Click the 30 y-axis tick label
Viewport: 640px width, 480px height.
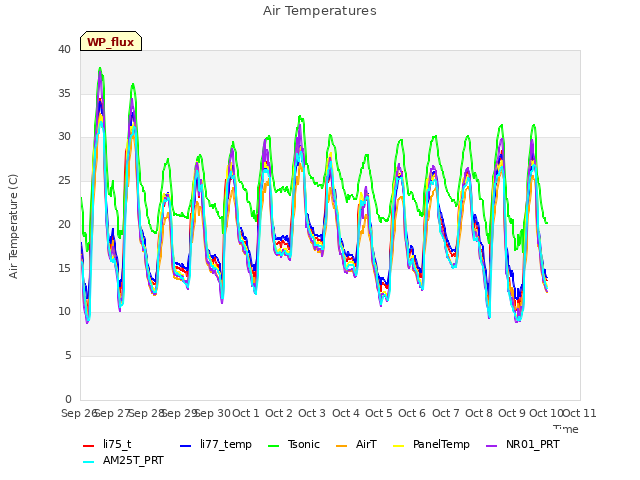click(x=64, y=137)
